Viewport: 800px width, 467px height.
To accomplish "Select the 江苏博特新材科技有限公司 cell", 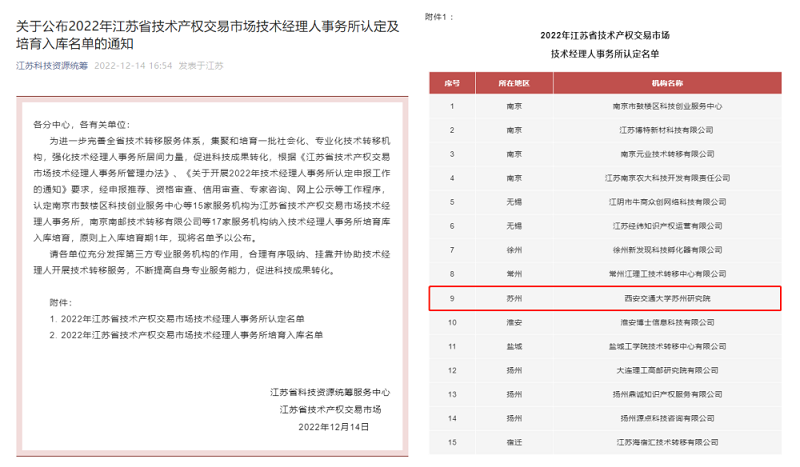I will [666, 130].
